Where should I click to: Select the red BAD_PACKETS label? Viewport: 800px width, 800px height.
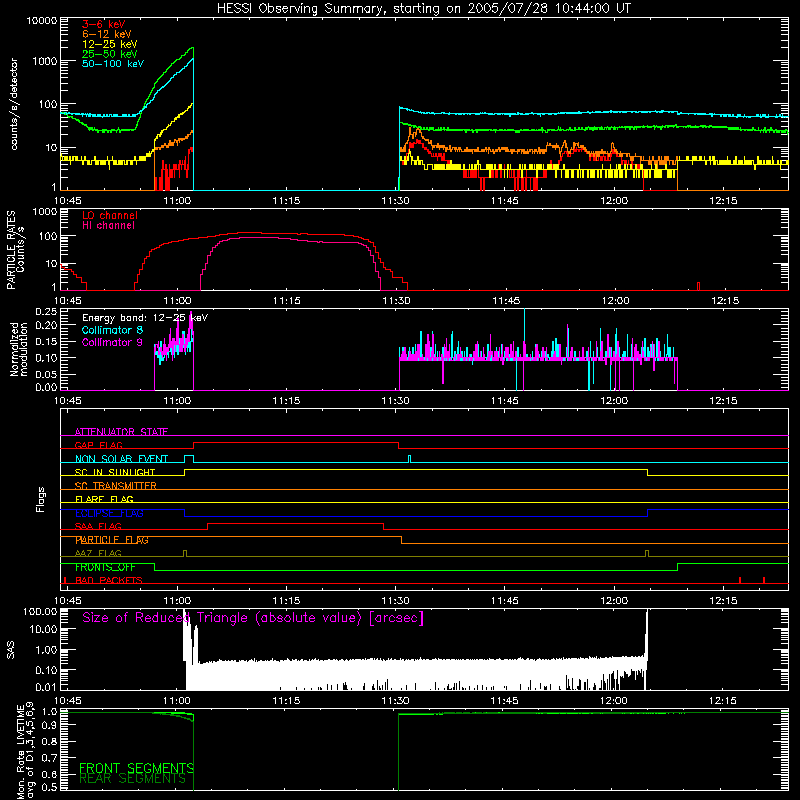109,580
